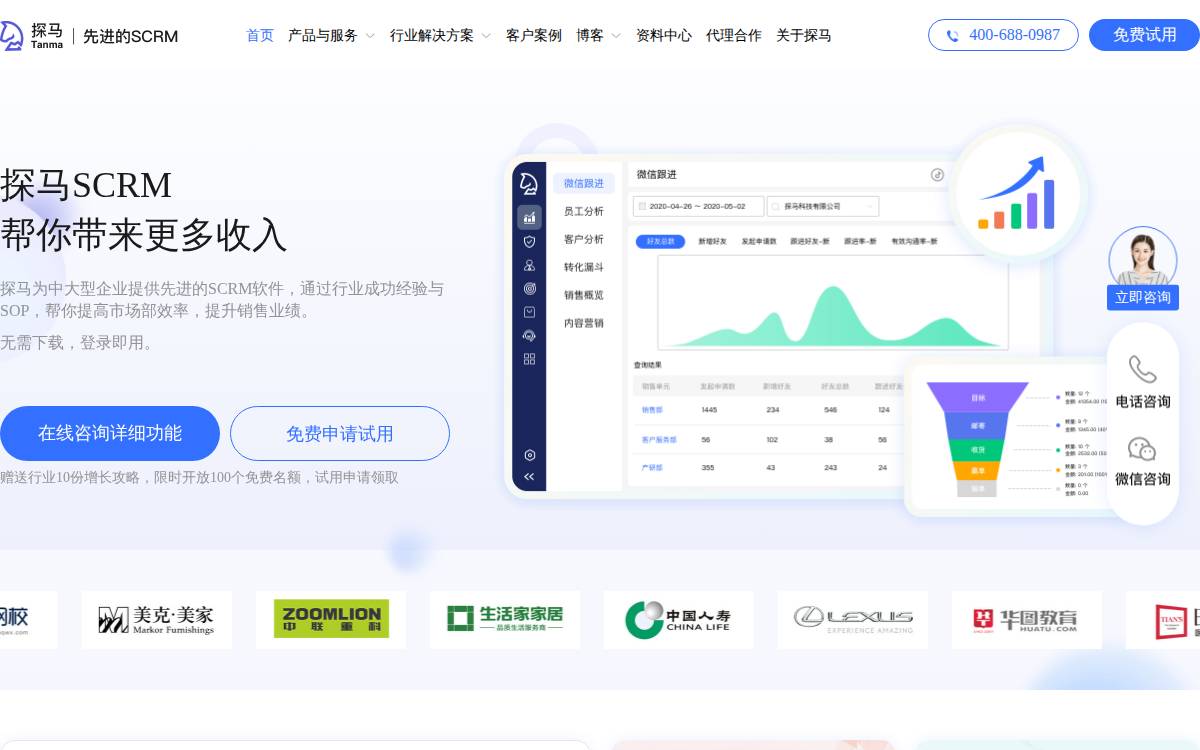Screen dimensions: 1200x750
Task: Select the target icon in dashboard sidebar
Action: coord(529,288)
